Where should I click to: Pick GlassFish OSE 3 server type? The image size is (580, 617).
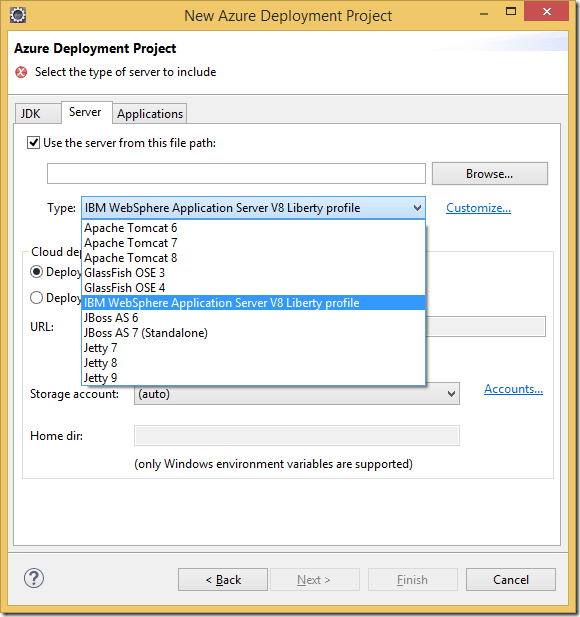click(253, 273)
